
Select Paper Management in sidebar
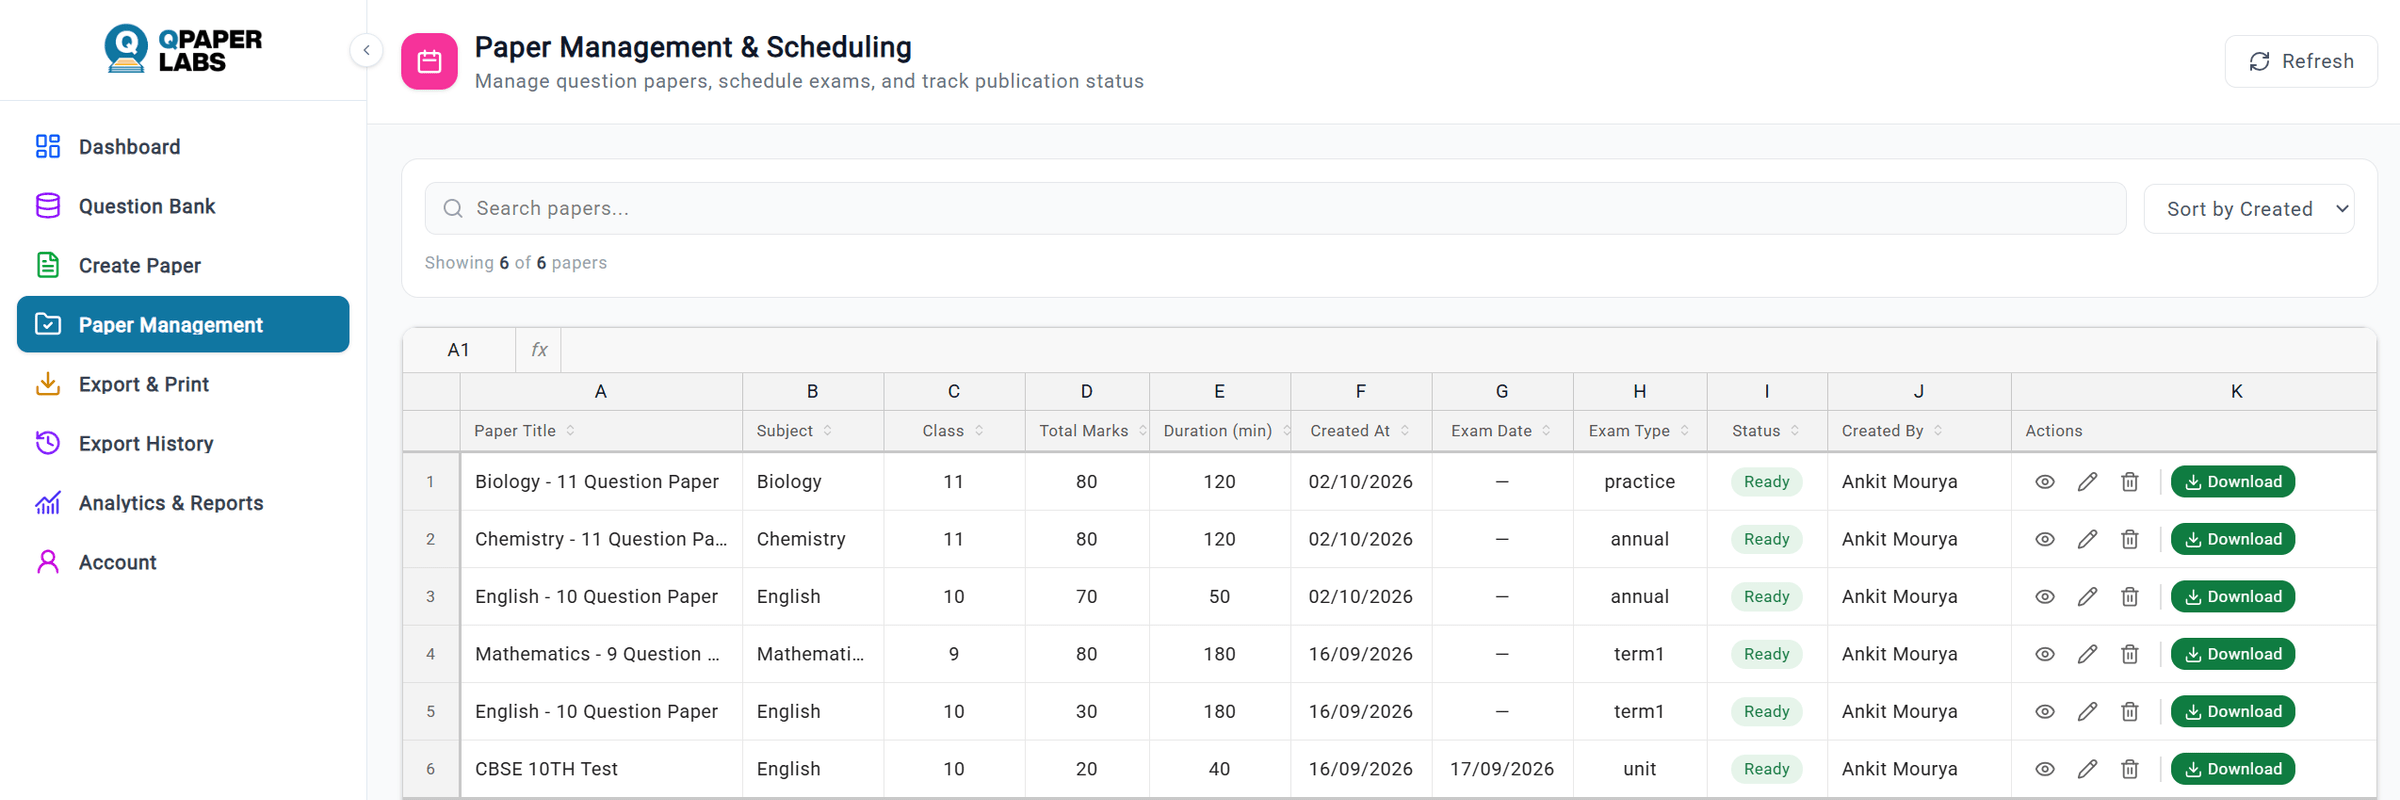point(183,324)
